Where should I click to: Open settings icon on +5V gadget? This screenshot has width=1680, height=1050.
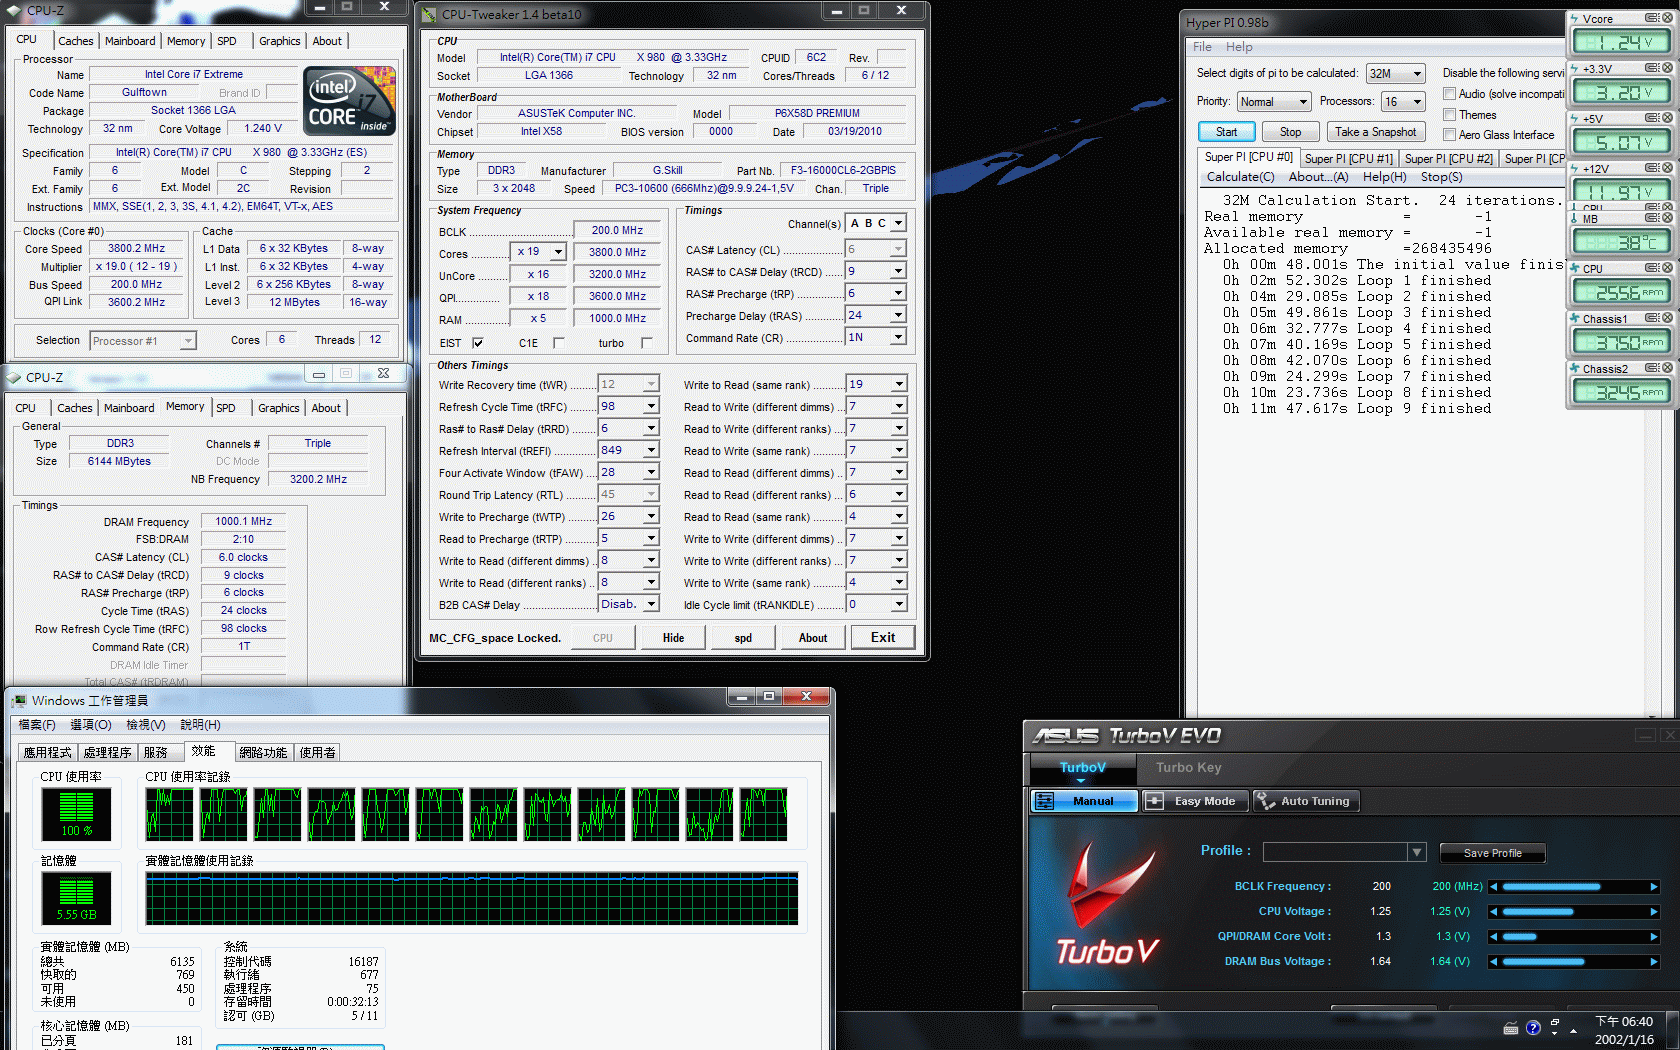[1652, 118]
